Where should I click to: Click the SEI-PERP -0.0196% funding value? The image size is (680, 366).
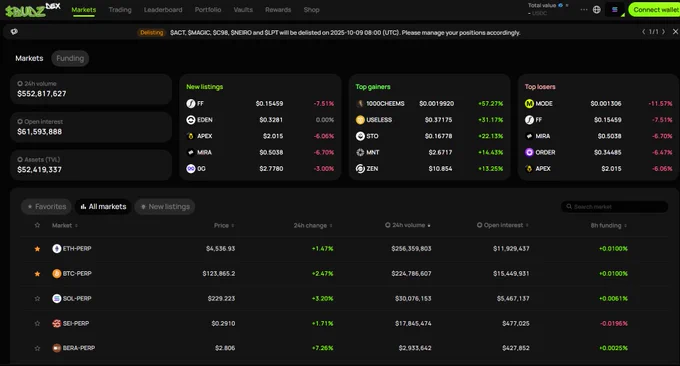tap(613, 324)
